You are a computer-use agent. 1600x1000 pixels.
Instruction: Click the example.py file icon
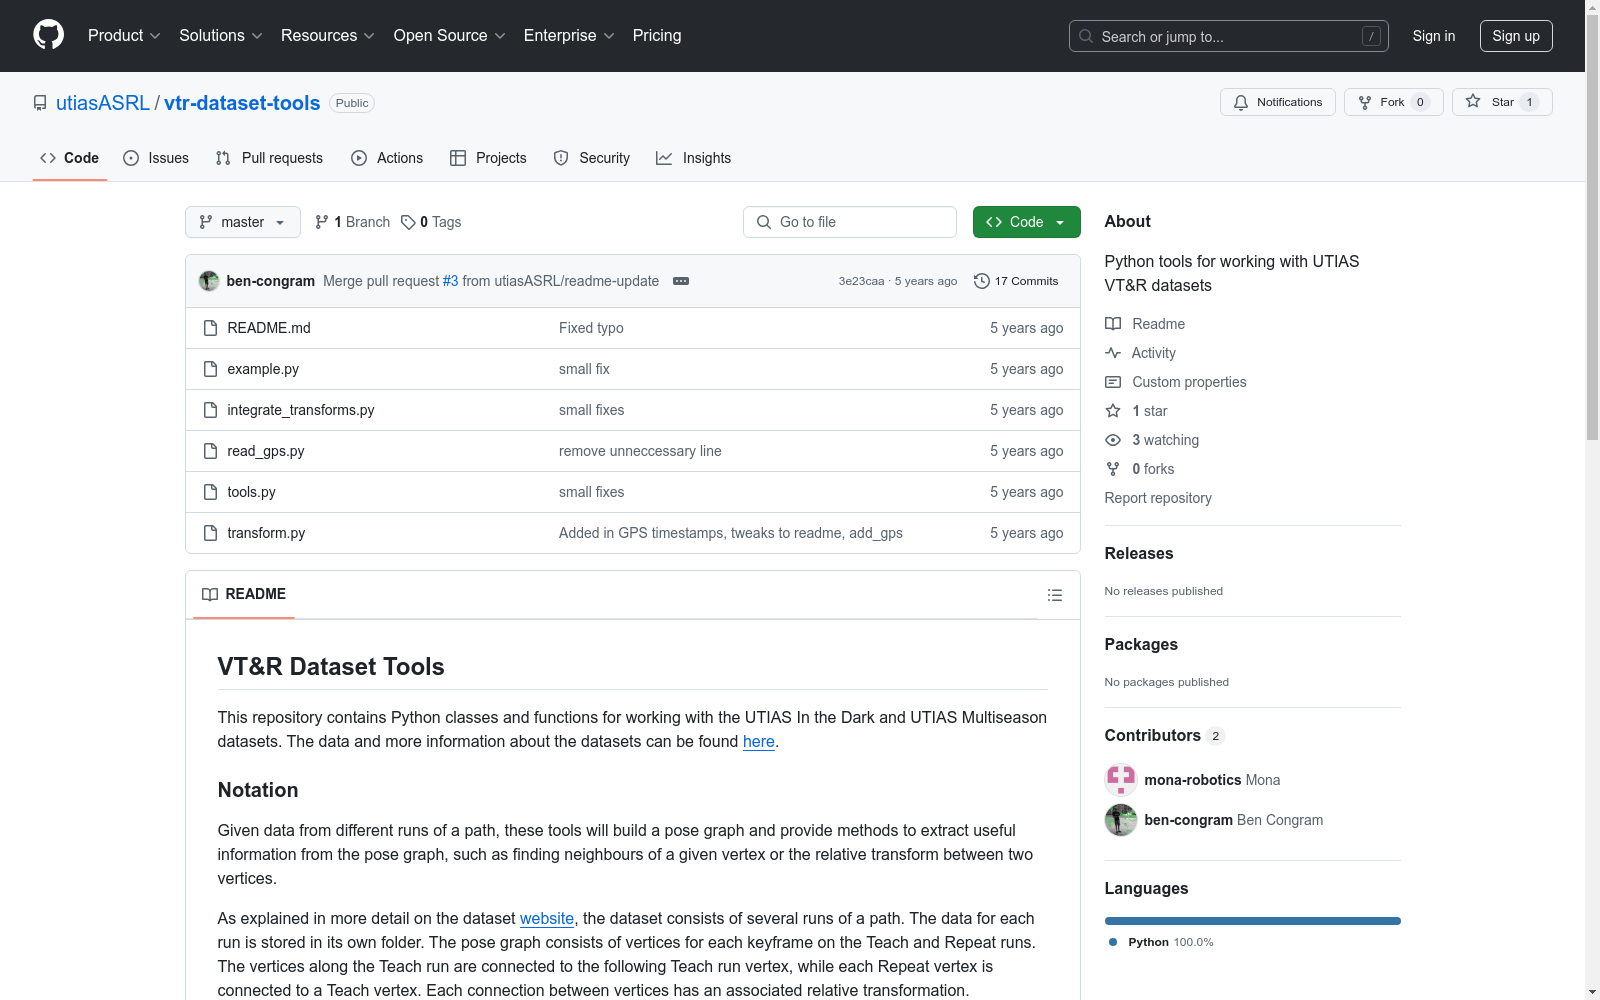click(x=210, y=369)
